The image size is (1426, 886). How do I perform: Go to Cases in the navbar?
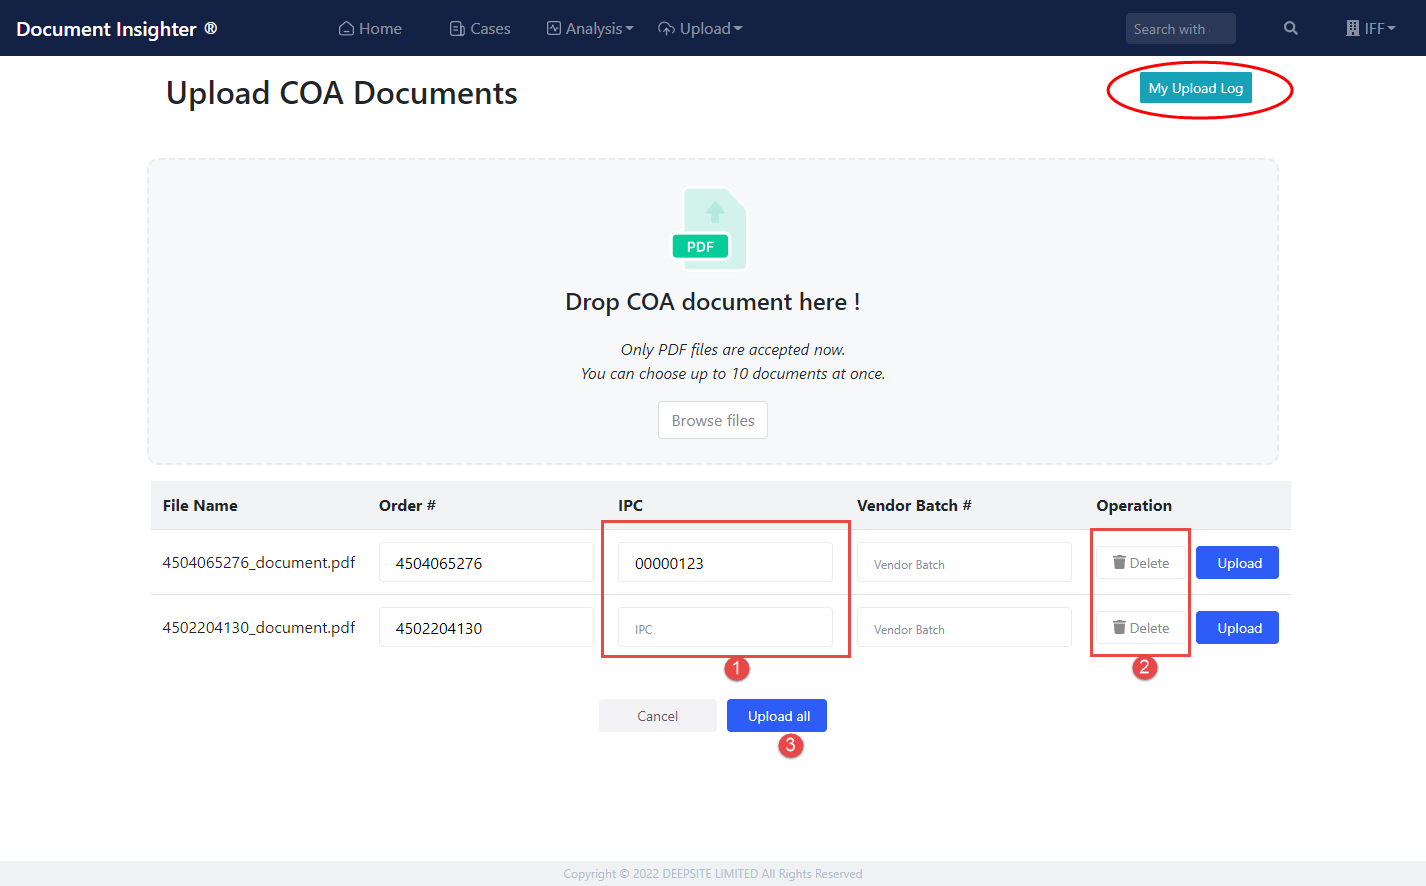tap(480, 29)
